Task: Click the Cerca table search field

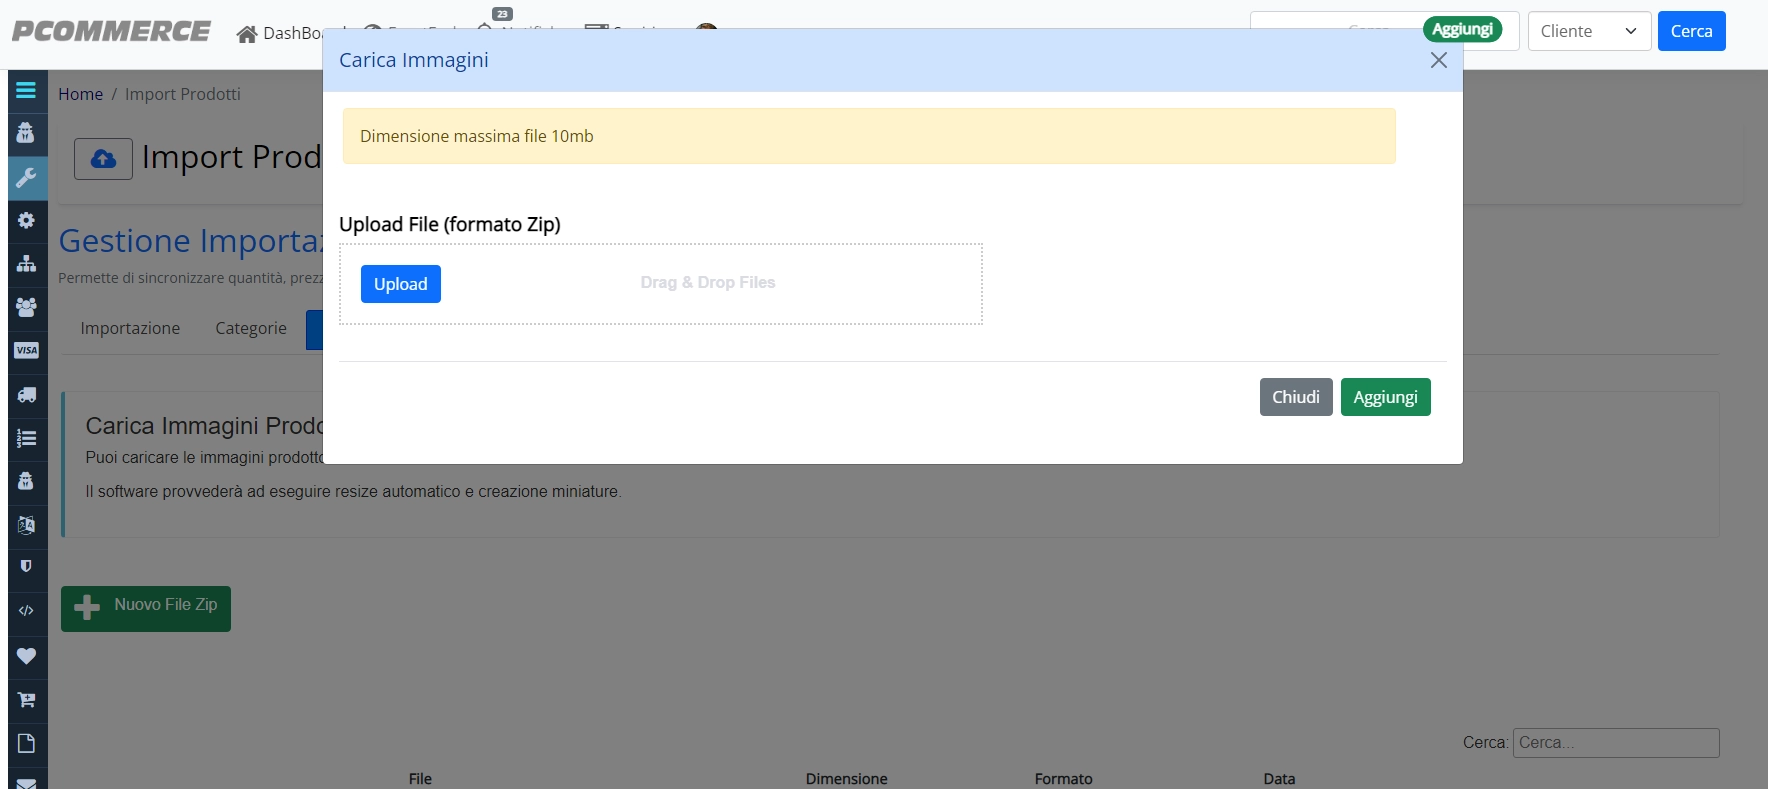Action: pos(1616,743)
